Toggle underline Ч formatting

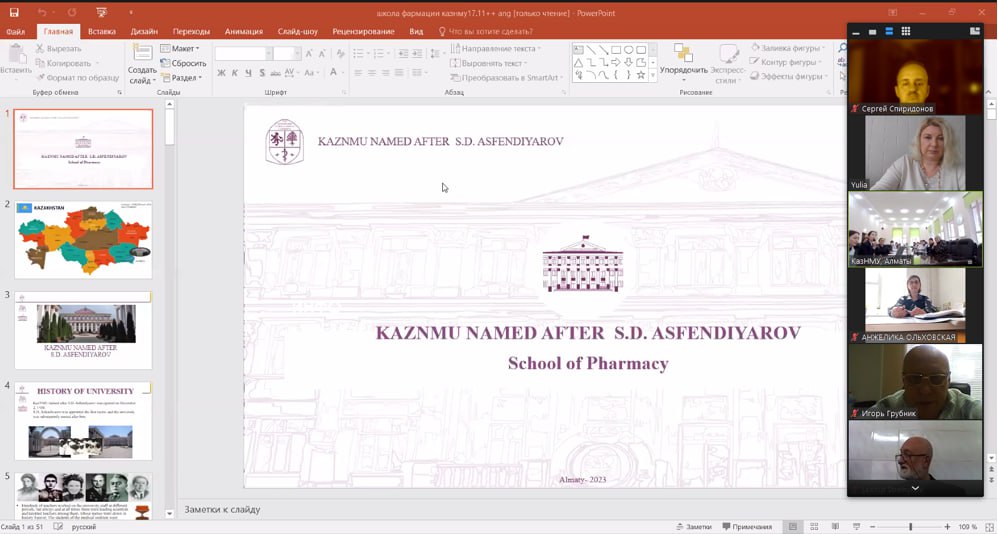[248, 73]
